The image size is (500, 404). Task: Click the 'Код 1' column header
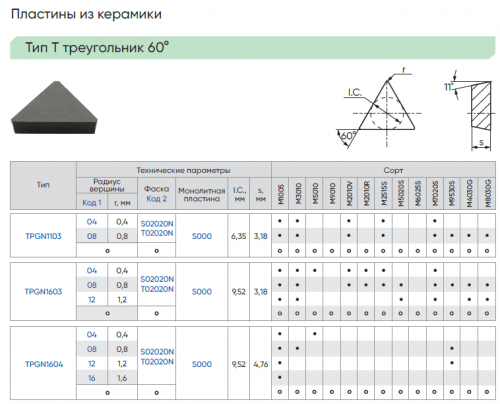92,203
